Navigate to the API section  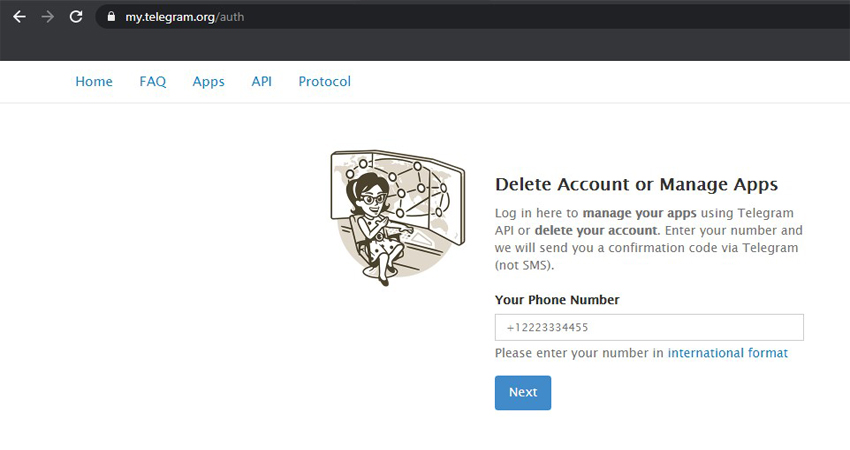[261, 82]
